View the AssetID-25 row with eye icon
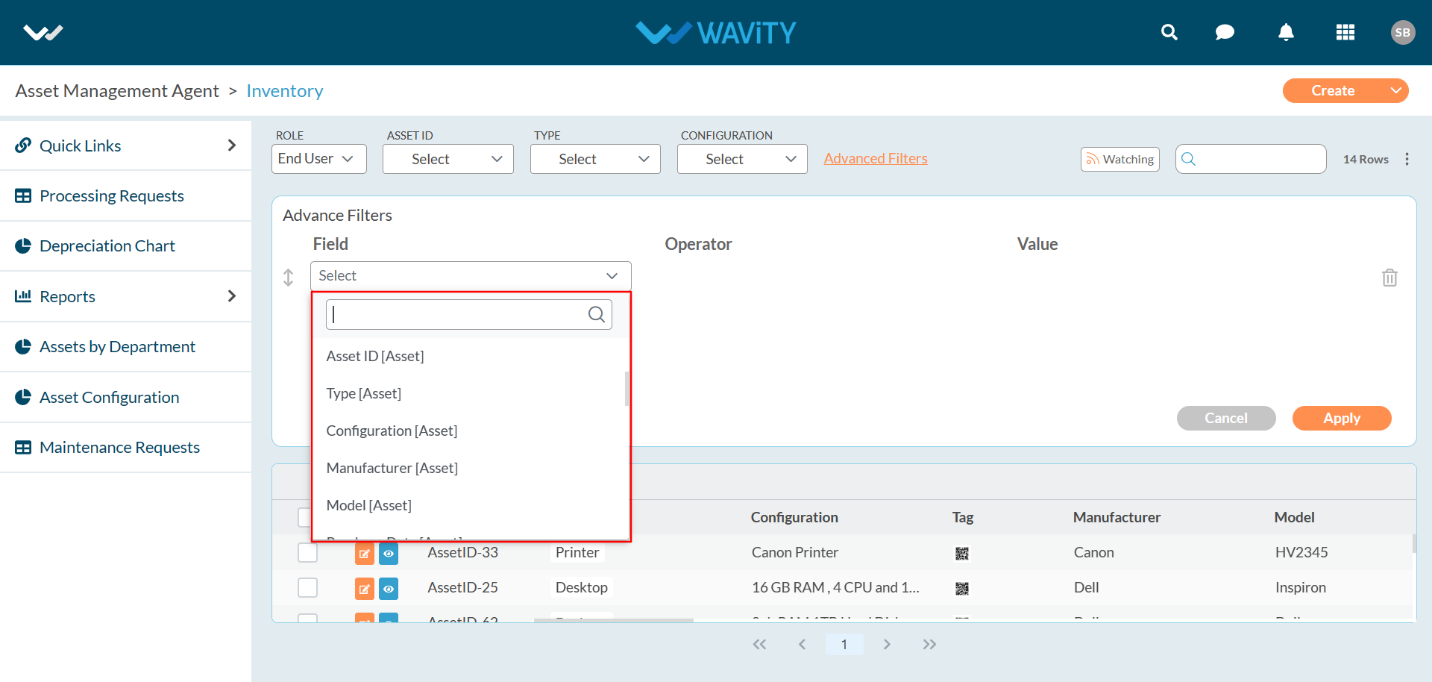 tap(388, 588)
